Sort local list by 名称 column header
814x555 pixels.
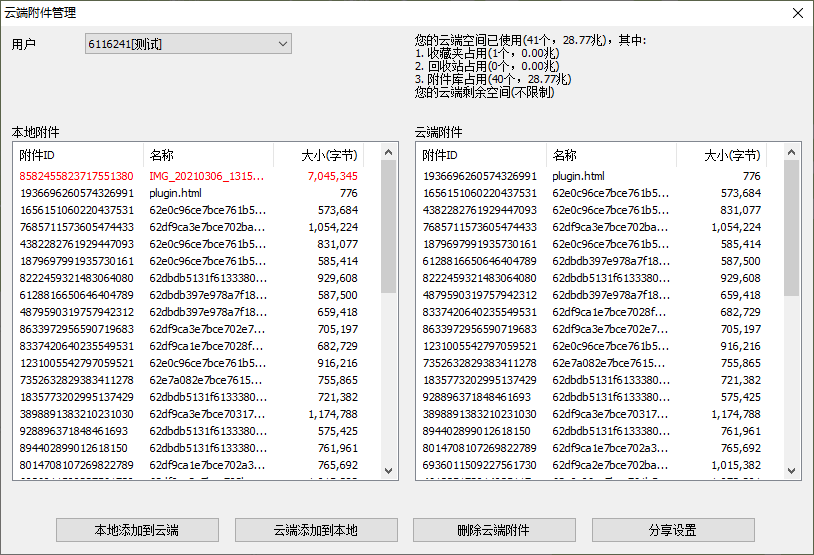click(x=208, y=155)
